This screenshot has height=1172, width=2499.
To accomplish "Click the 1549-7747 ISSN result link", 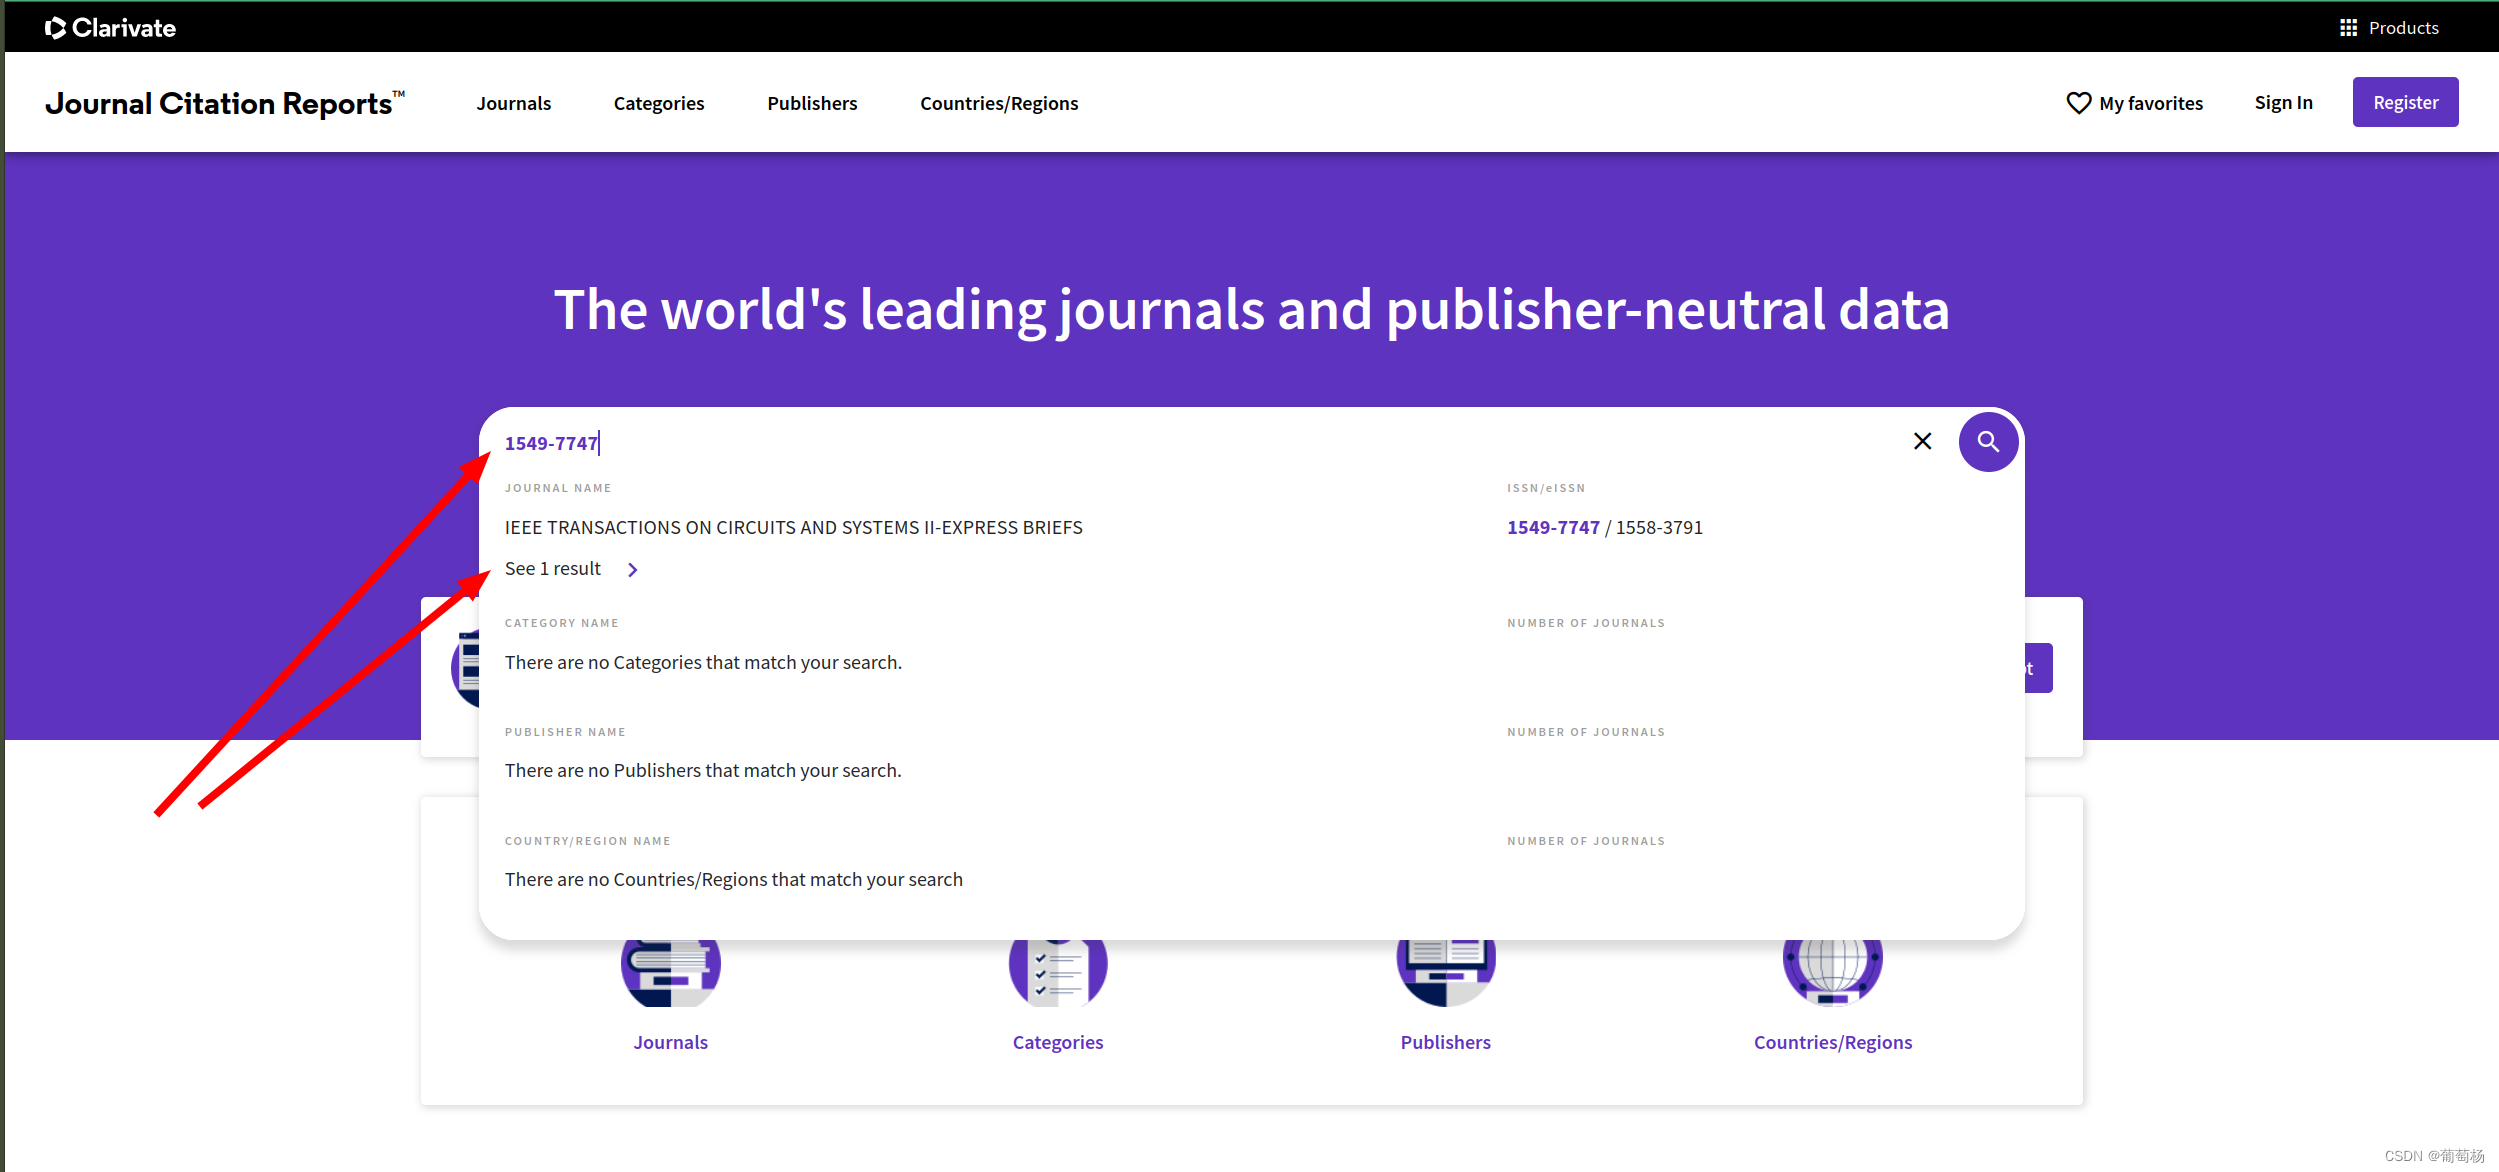I will point(1552,527).
